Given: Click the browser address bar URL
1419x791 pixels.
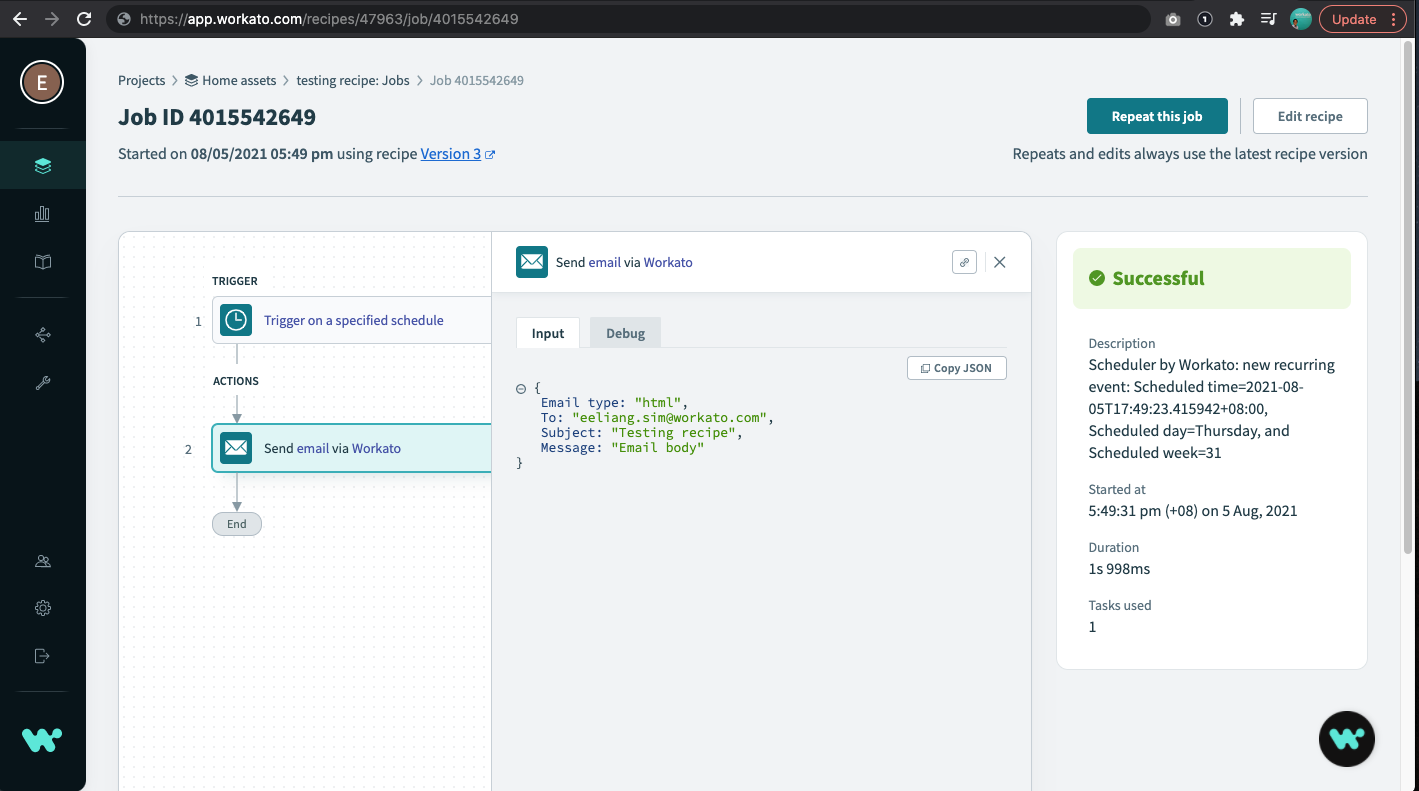Looking at the screenshot, I should tap(329, 19).
